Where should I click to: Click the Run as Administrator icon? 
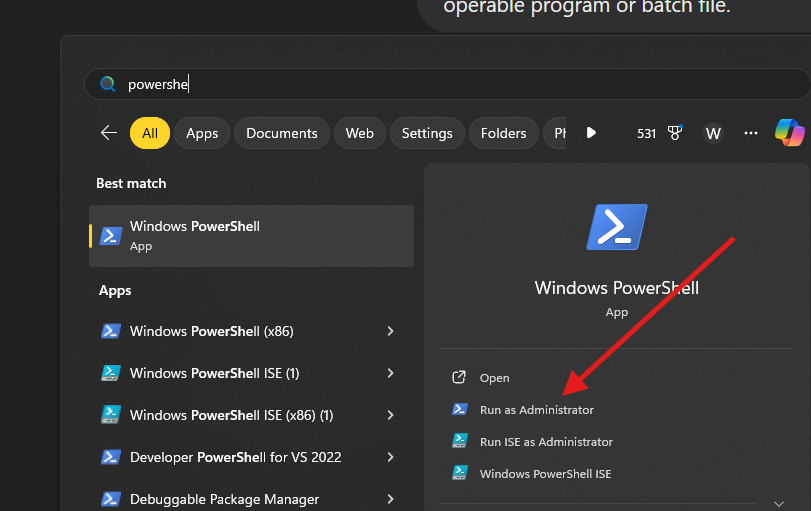(x=459, y=410)
